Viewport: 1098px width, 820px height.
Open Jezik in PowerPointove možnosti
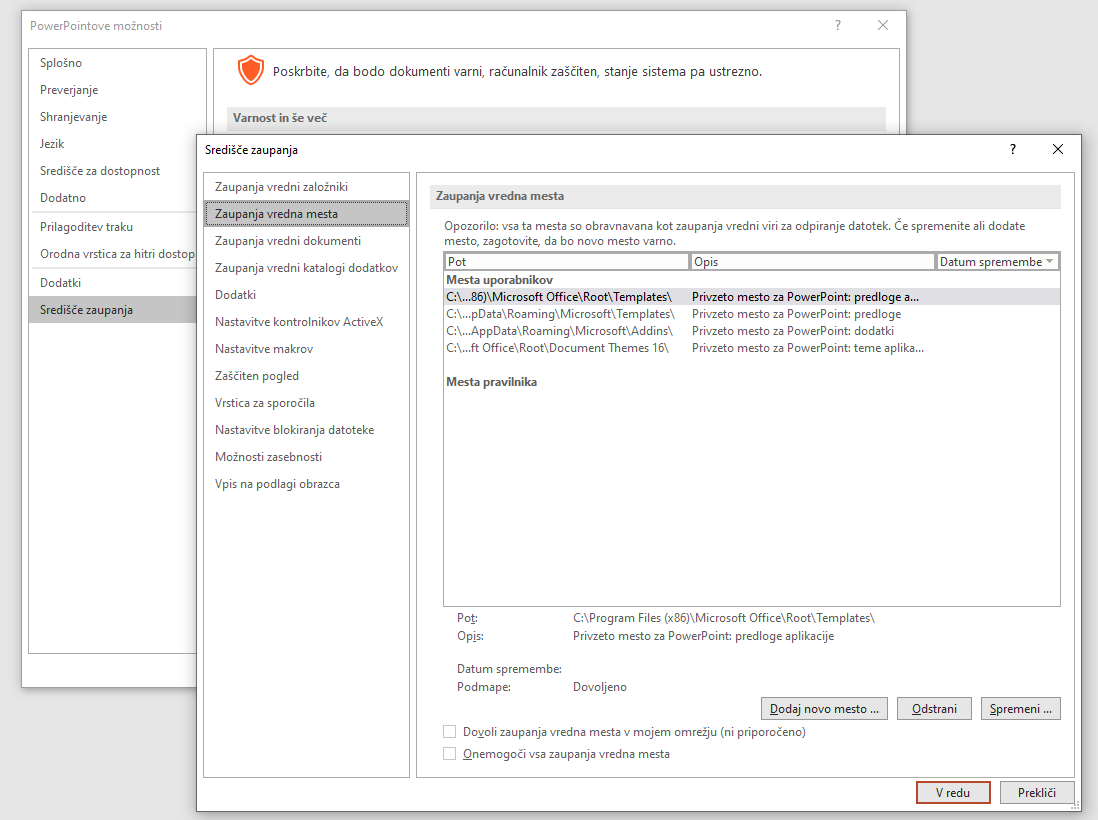(x=113, y=144)
